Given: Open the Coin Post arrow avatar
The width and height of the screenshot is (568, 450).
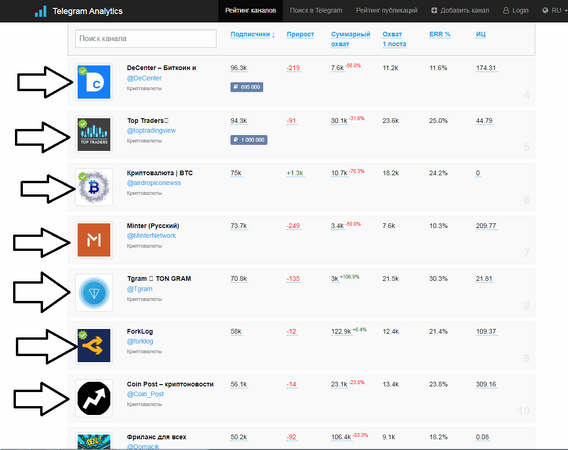Looking at the screenshot, I should [94, 398].
